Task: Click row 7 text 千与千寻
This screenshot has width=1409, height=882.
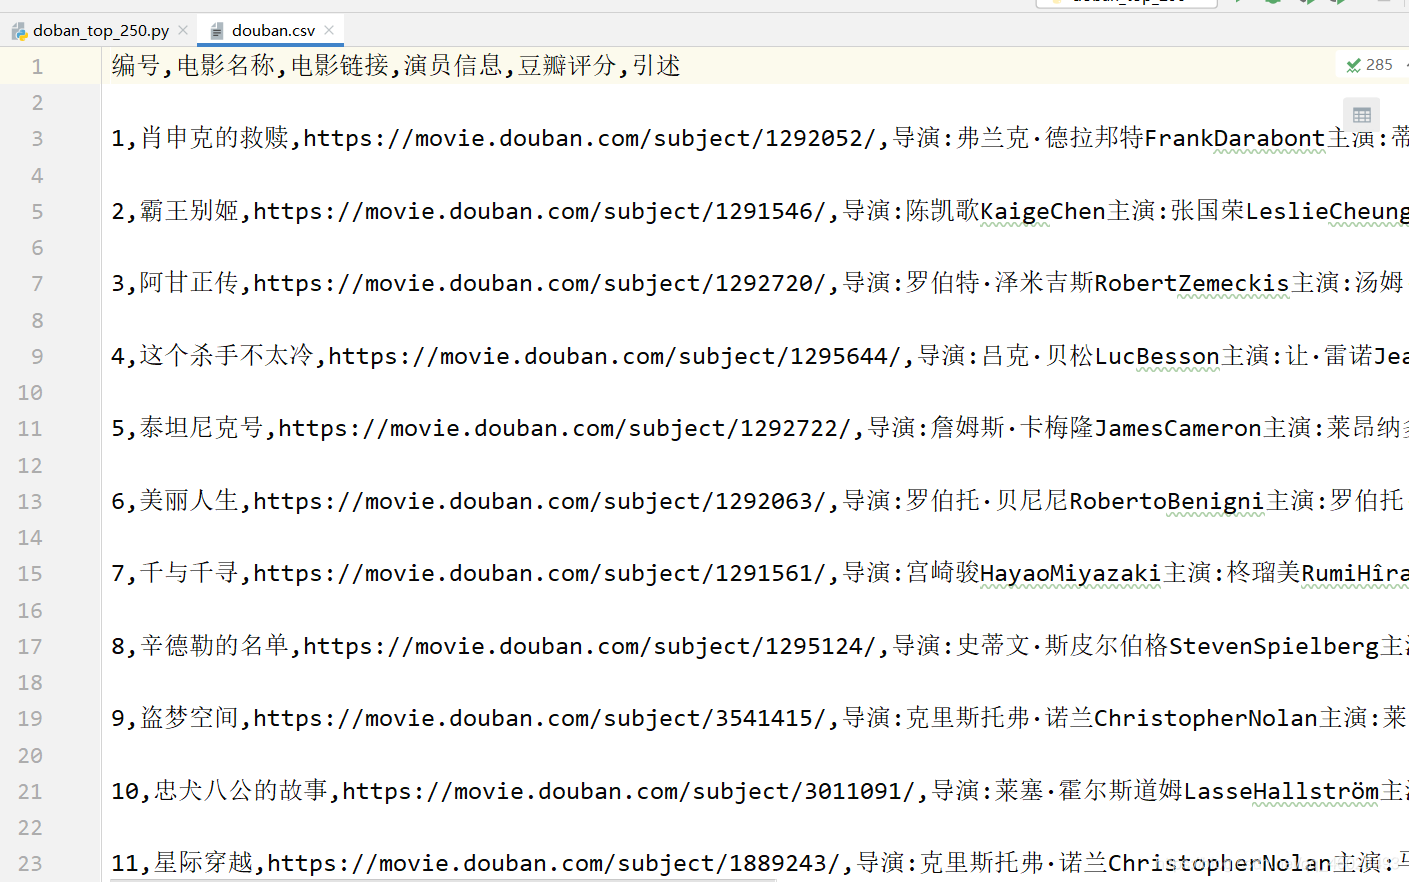Action: point(189,573)
